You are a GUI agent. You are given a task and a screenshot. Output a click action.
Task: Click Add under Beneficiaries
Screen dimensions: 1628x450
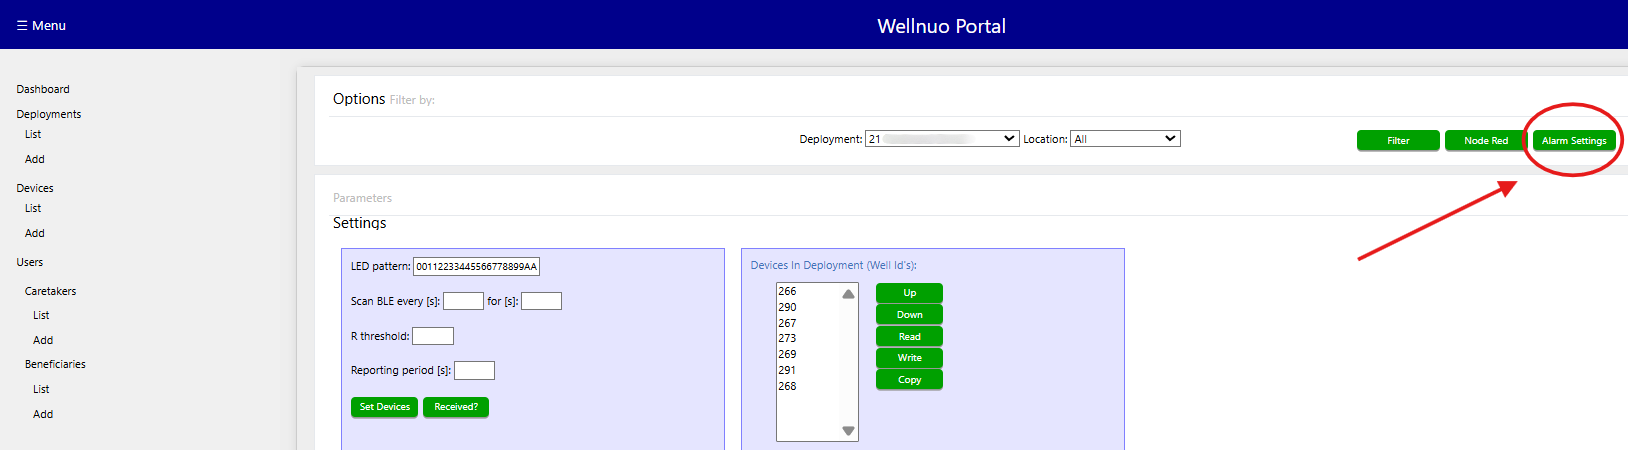click(x=43, y=414)
